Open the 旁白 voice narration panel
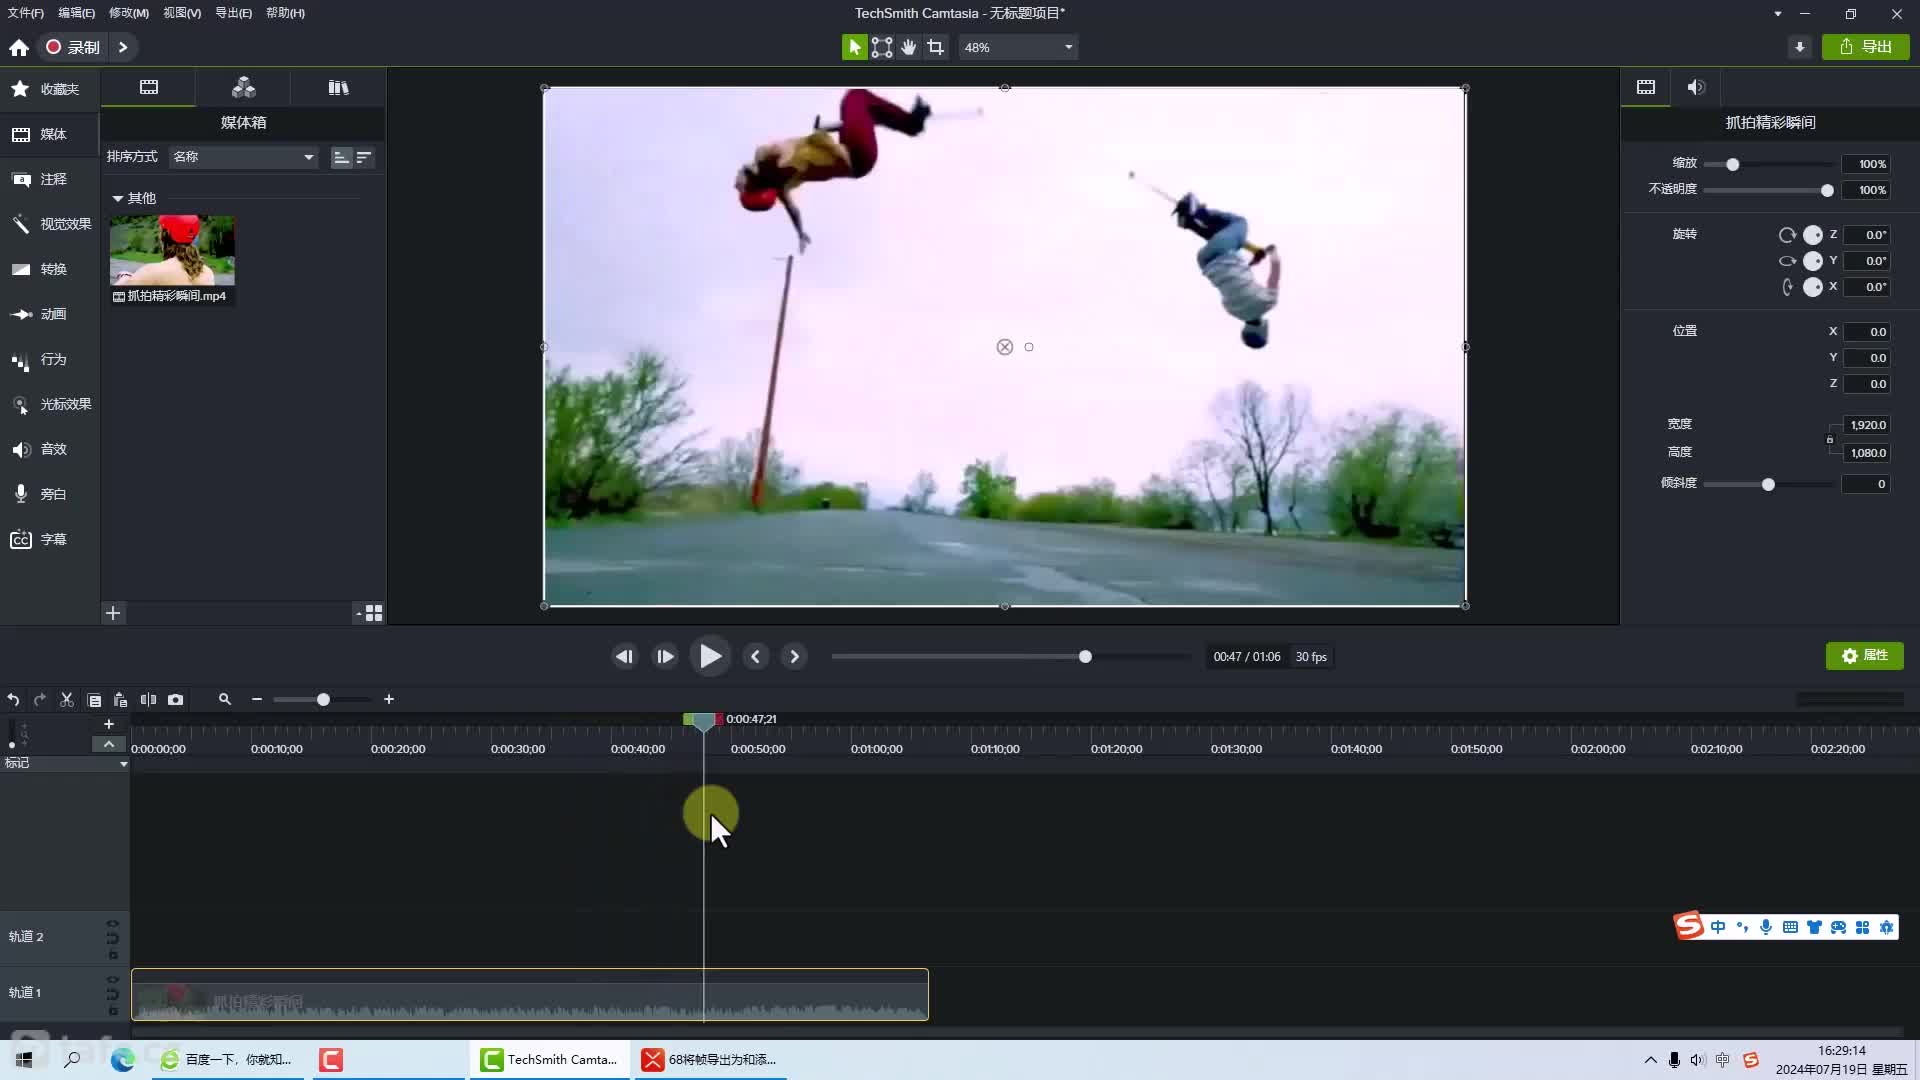This screenshot has height=1080, width=1920. (50, 494)
